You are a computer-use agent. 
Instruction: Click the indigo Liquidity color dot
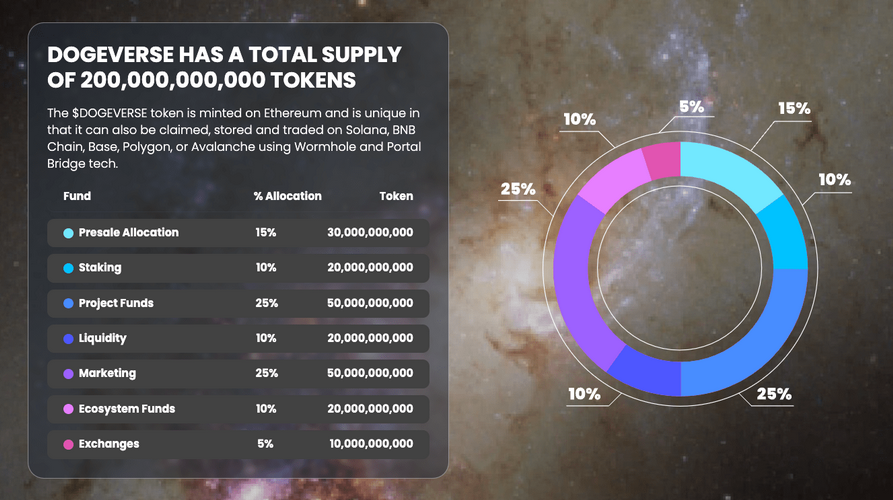[68, 338]
